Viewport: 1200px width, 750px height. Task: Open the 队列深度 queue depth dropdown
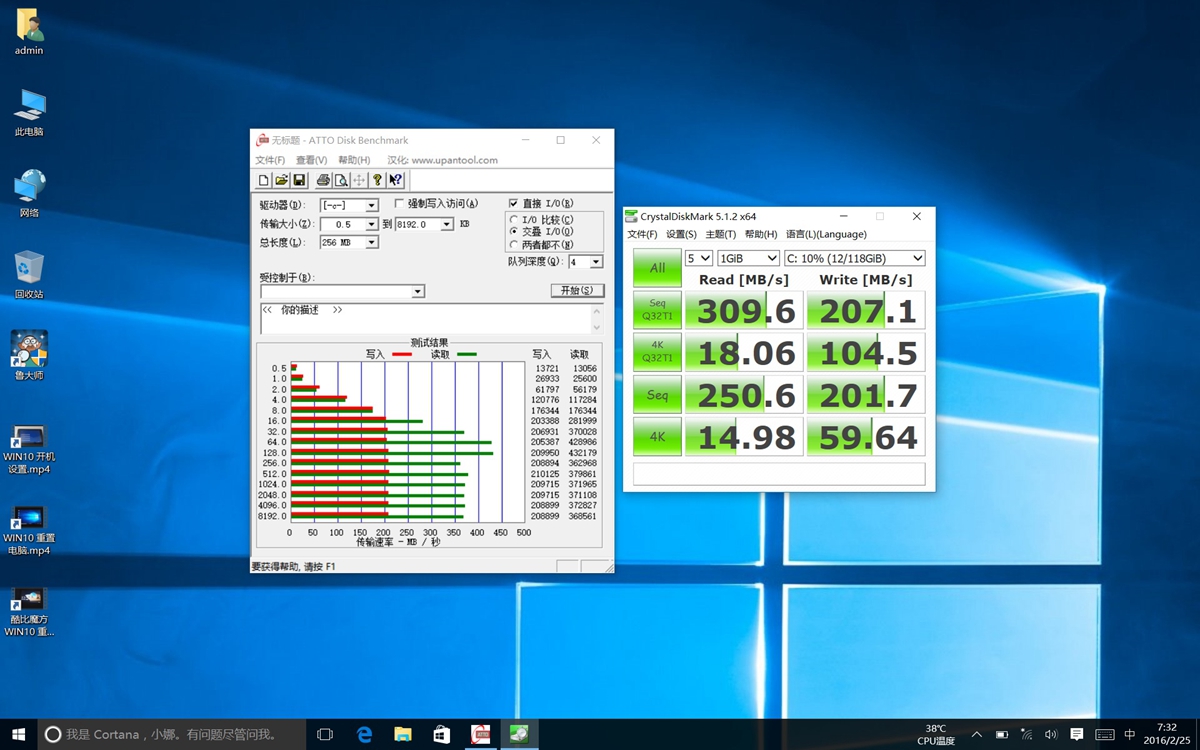click(596, 262)
